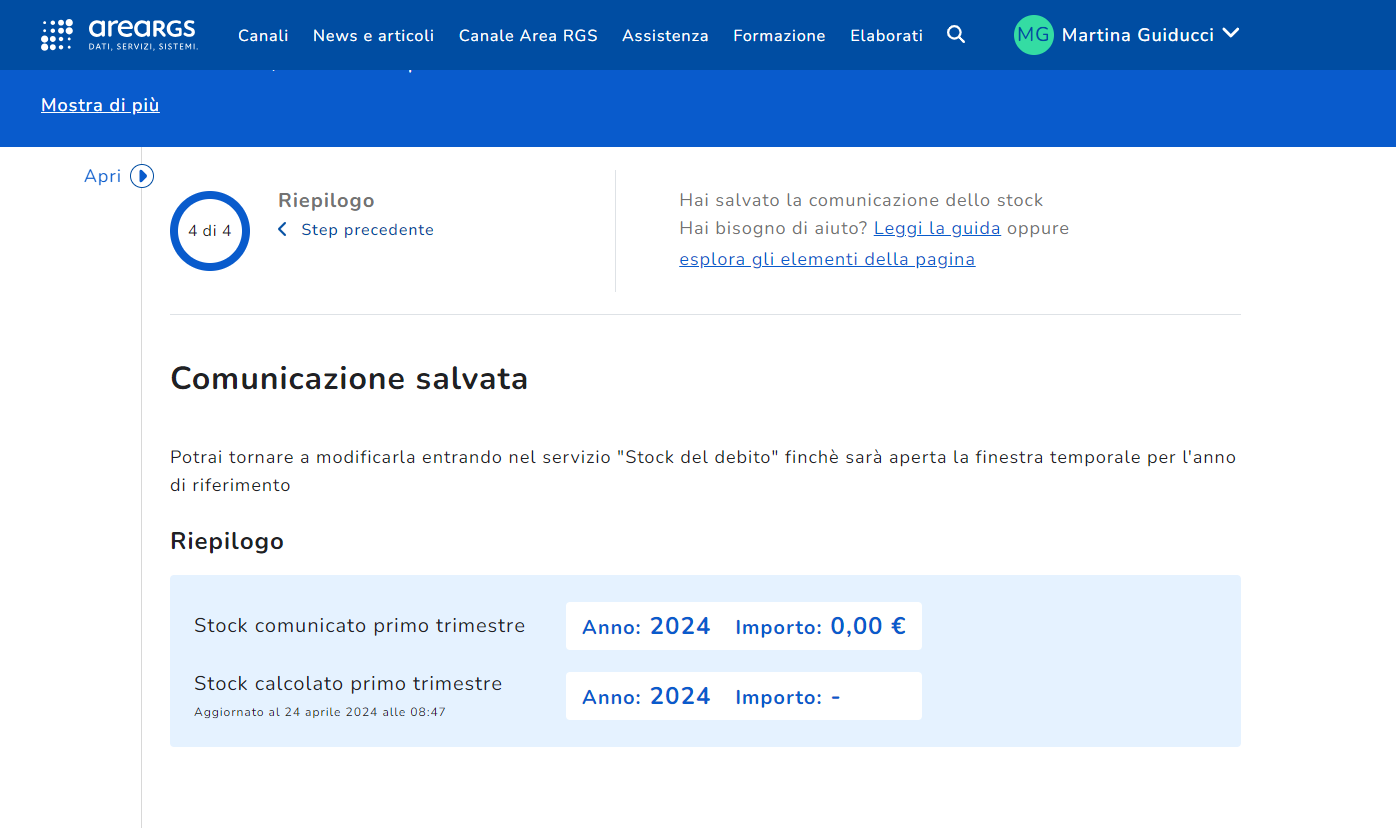Click the Mostra di più link
This screenshot has height=828, width=1396.
100,105
